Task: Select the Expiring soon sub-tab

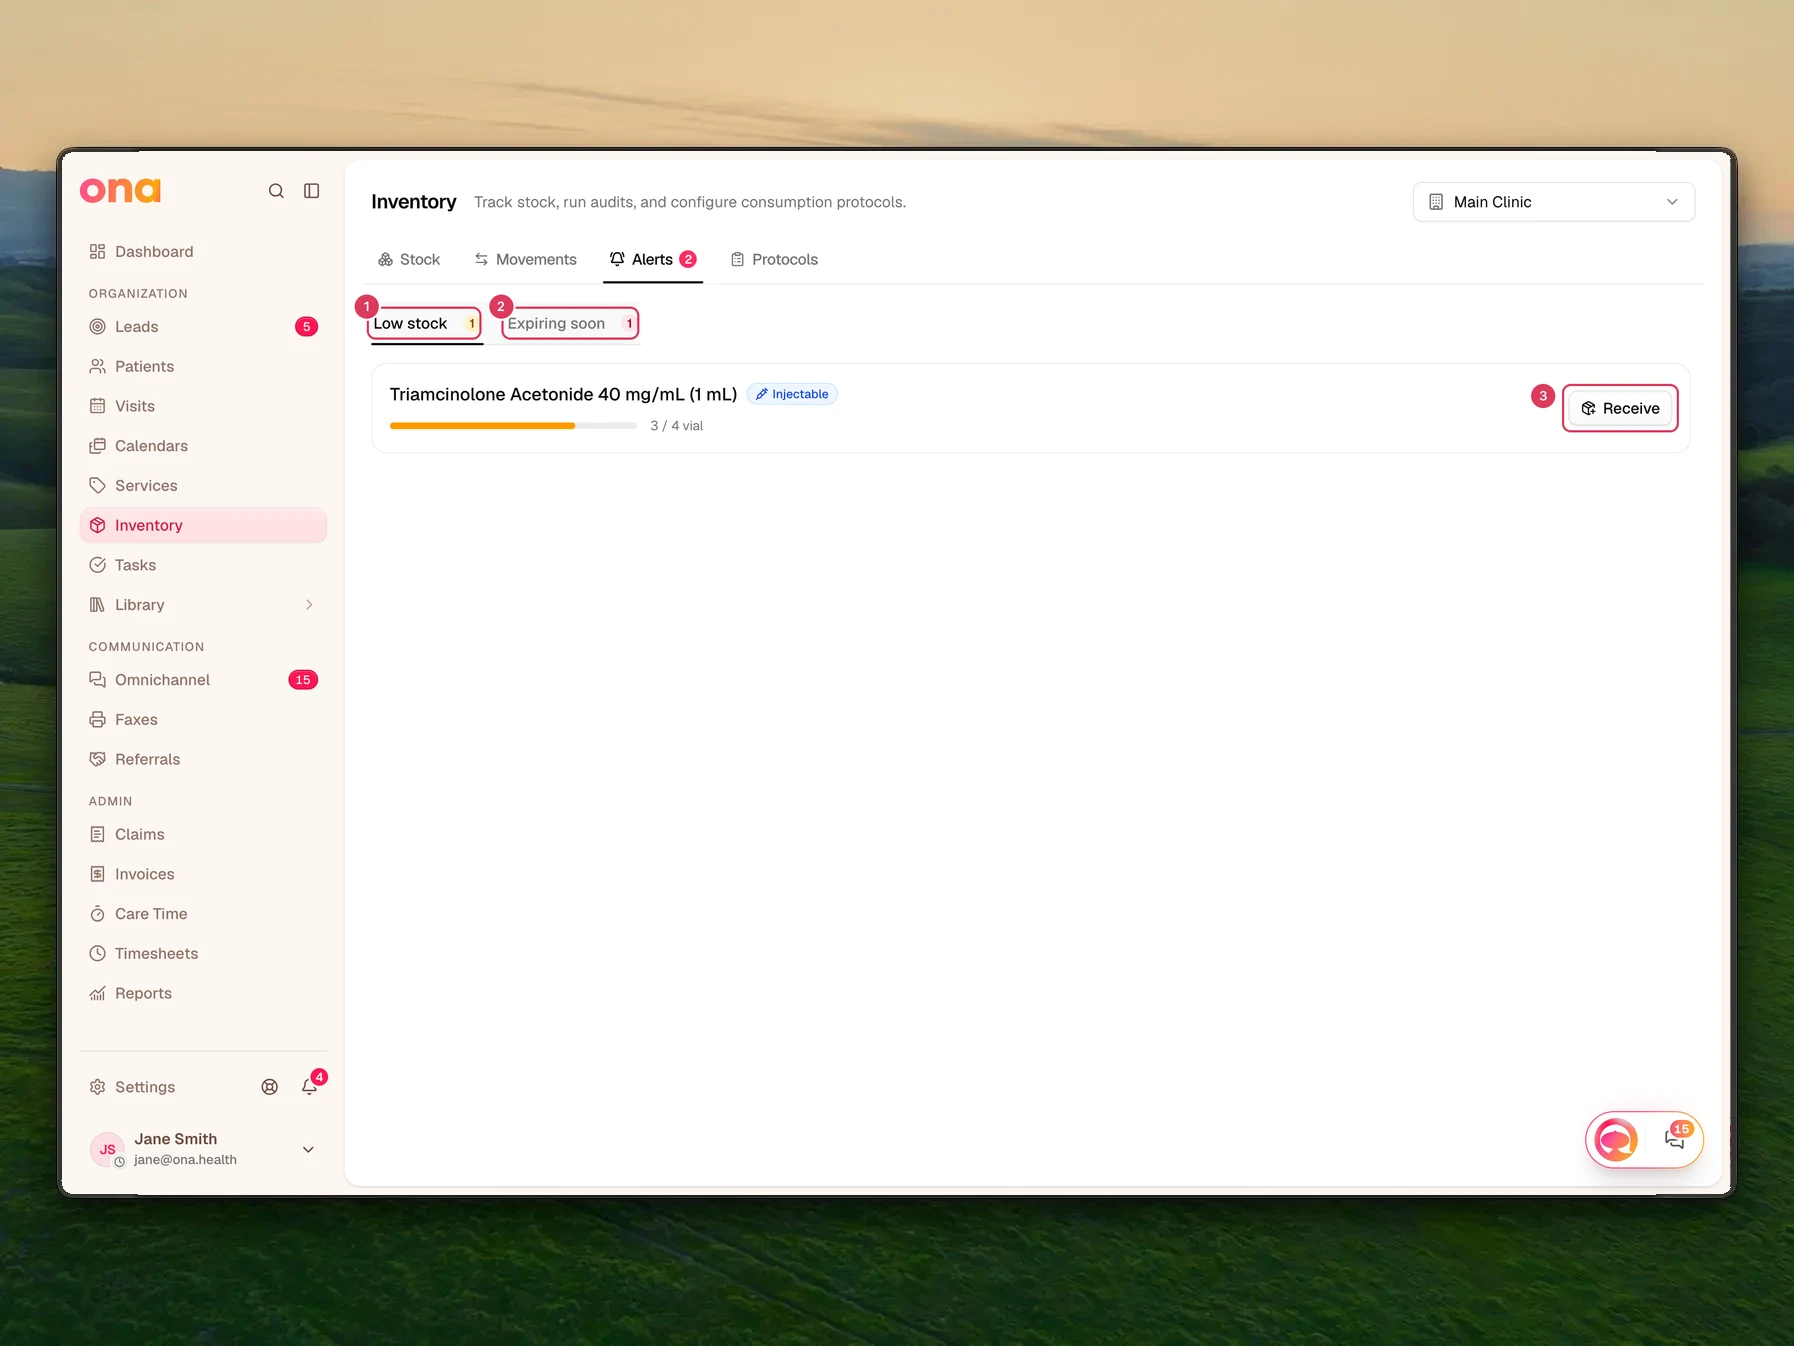Action: [x=570, y=324]
